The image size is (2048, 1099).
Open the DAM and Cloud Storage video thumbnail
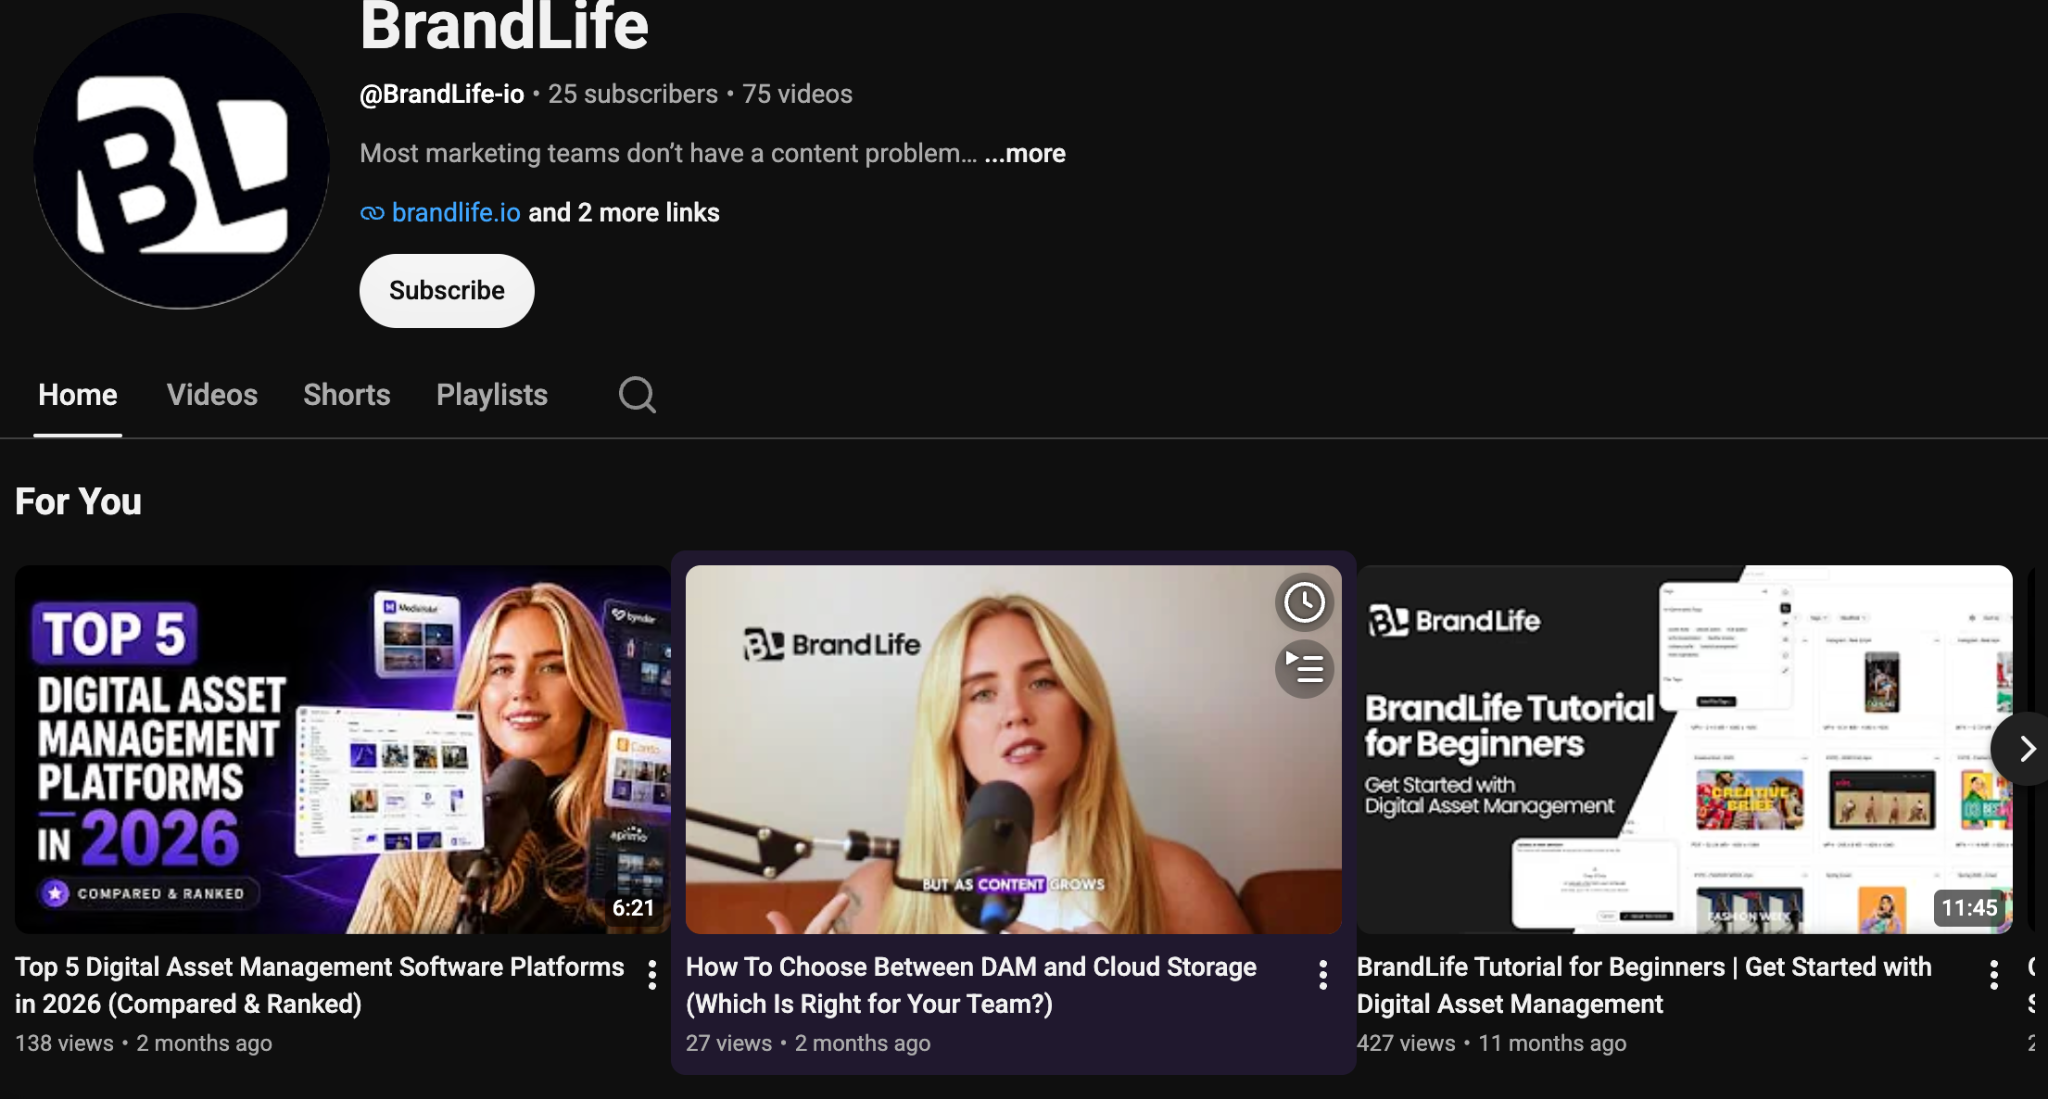[x=1014, y=750]
